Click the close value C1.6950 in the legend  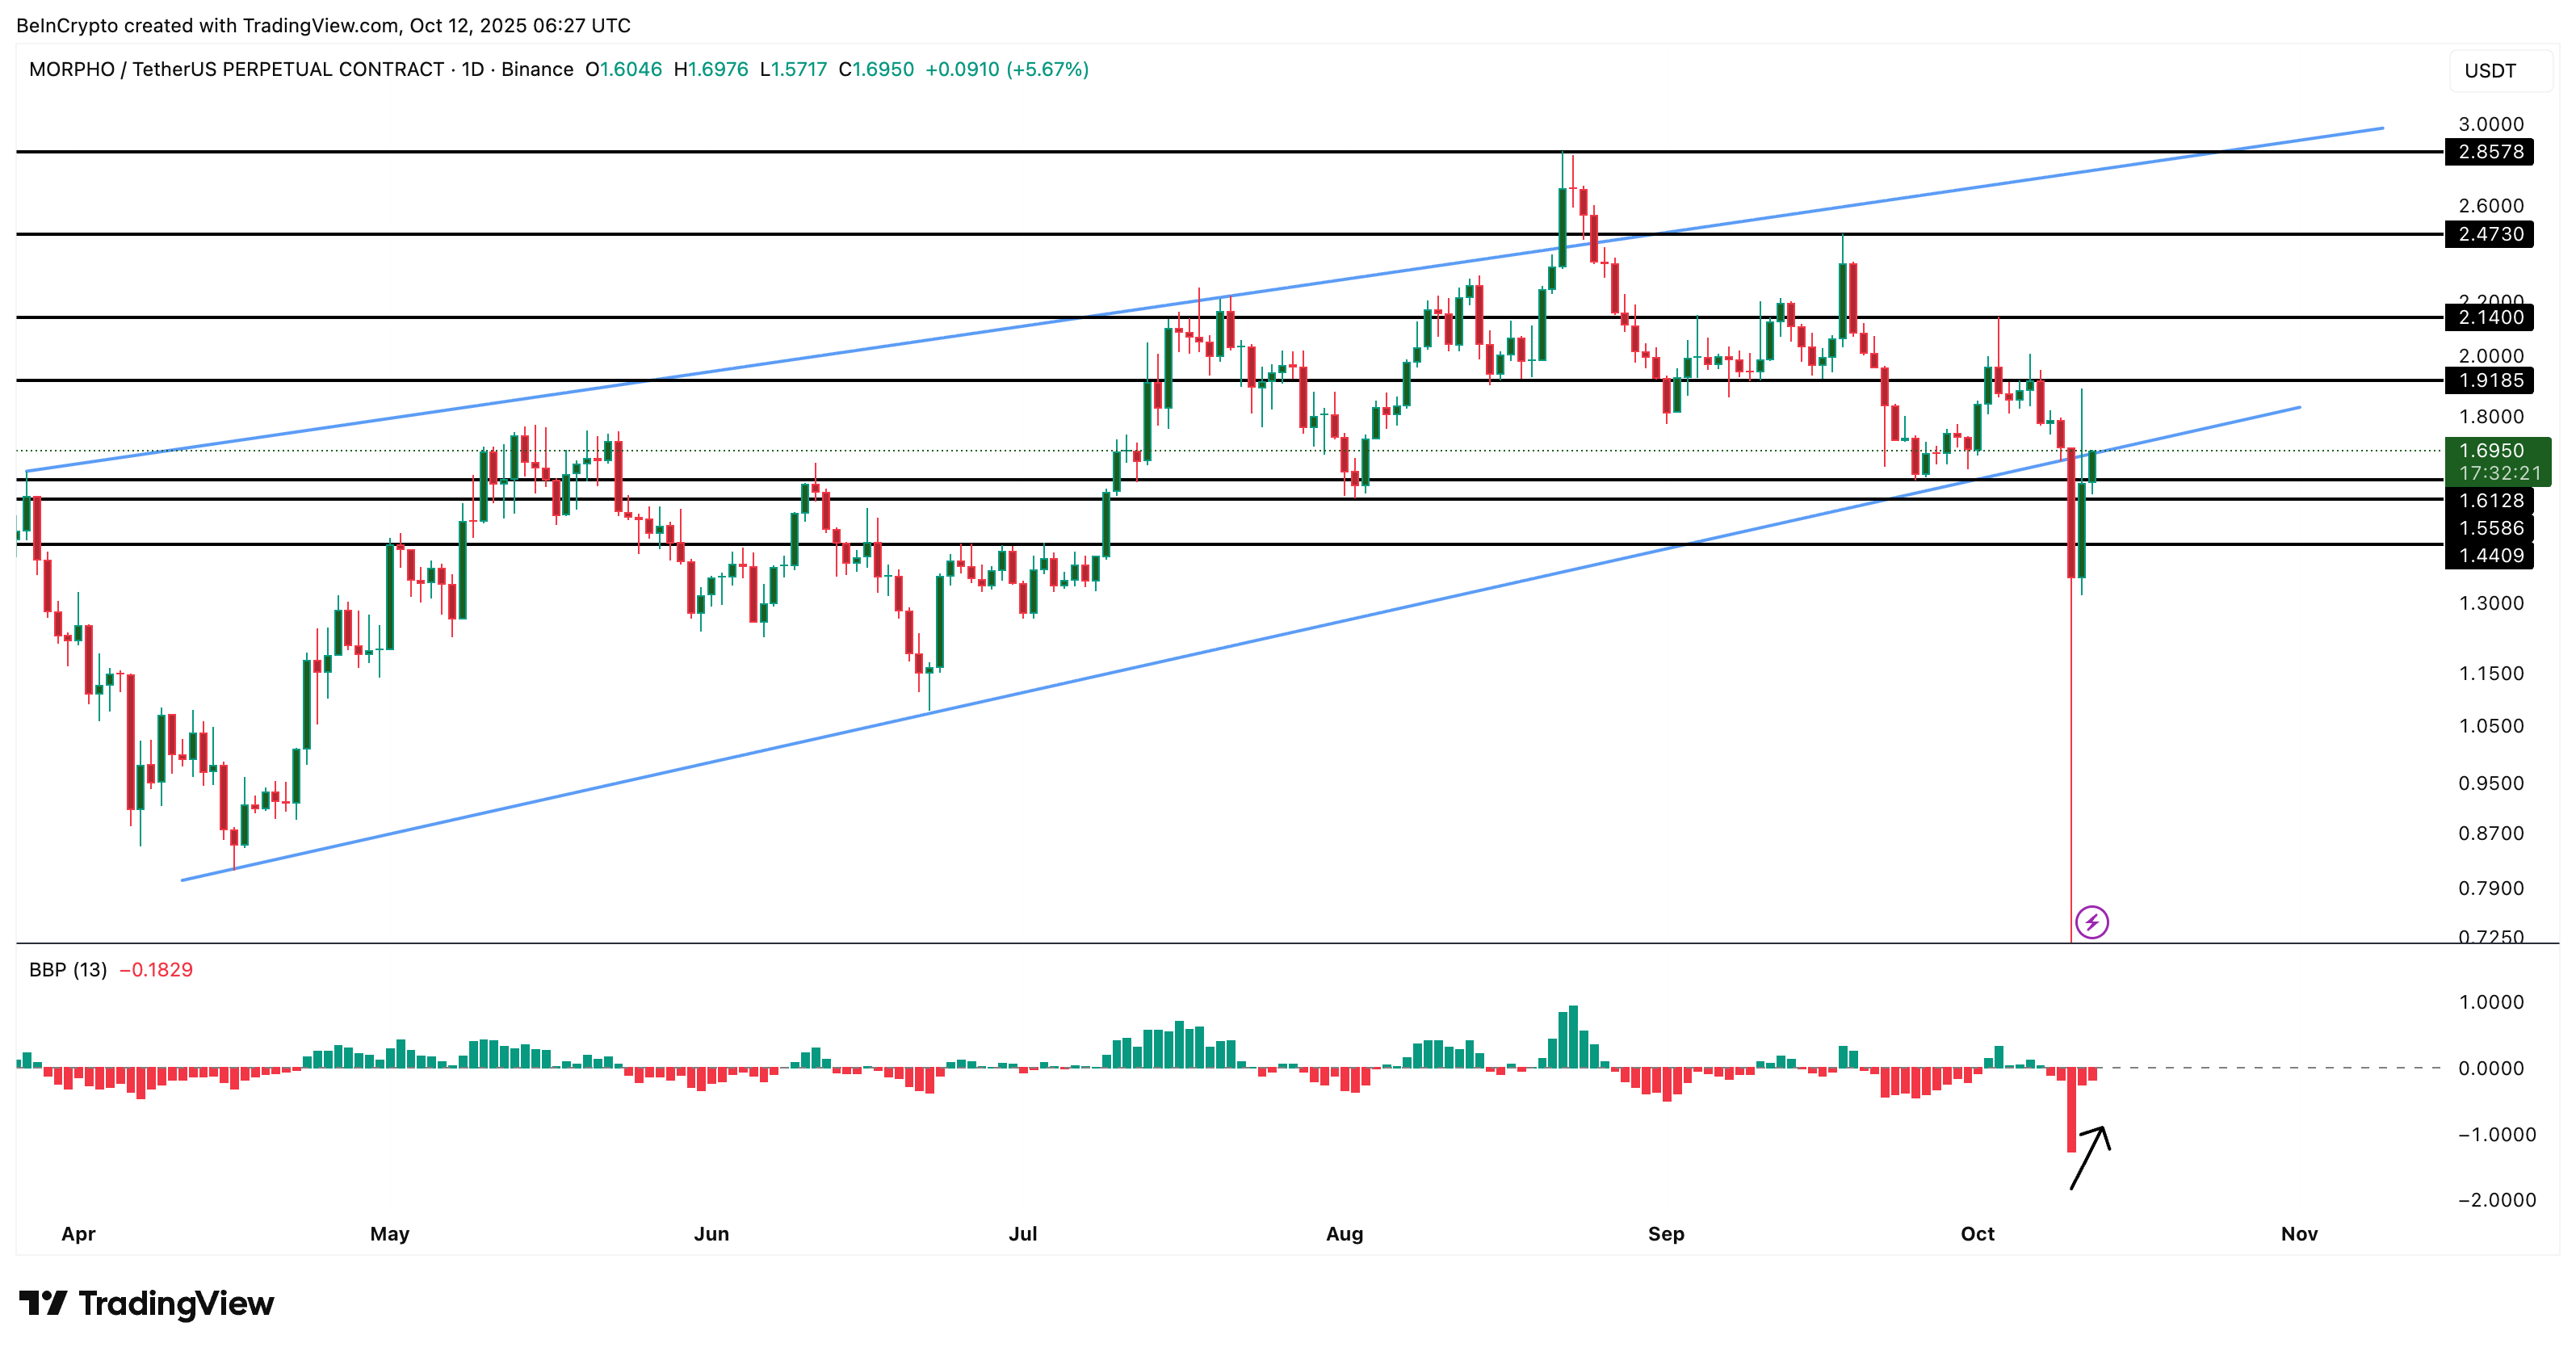point(876,70)
